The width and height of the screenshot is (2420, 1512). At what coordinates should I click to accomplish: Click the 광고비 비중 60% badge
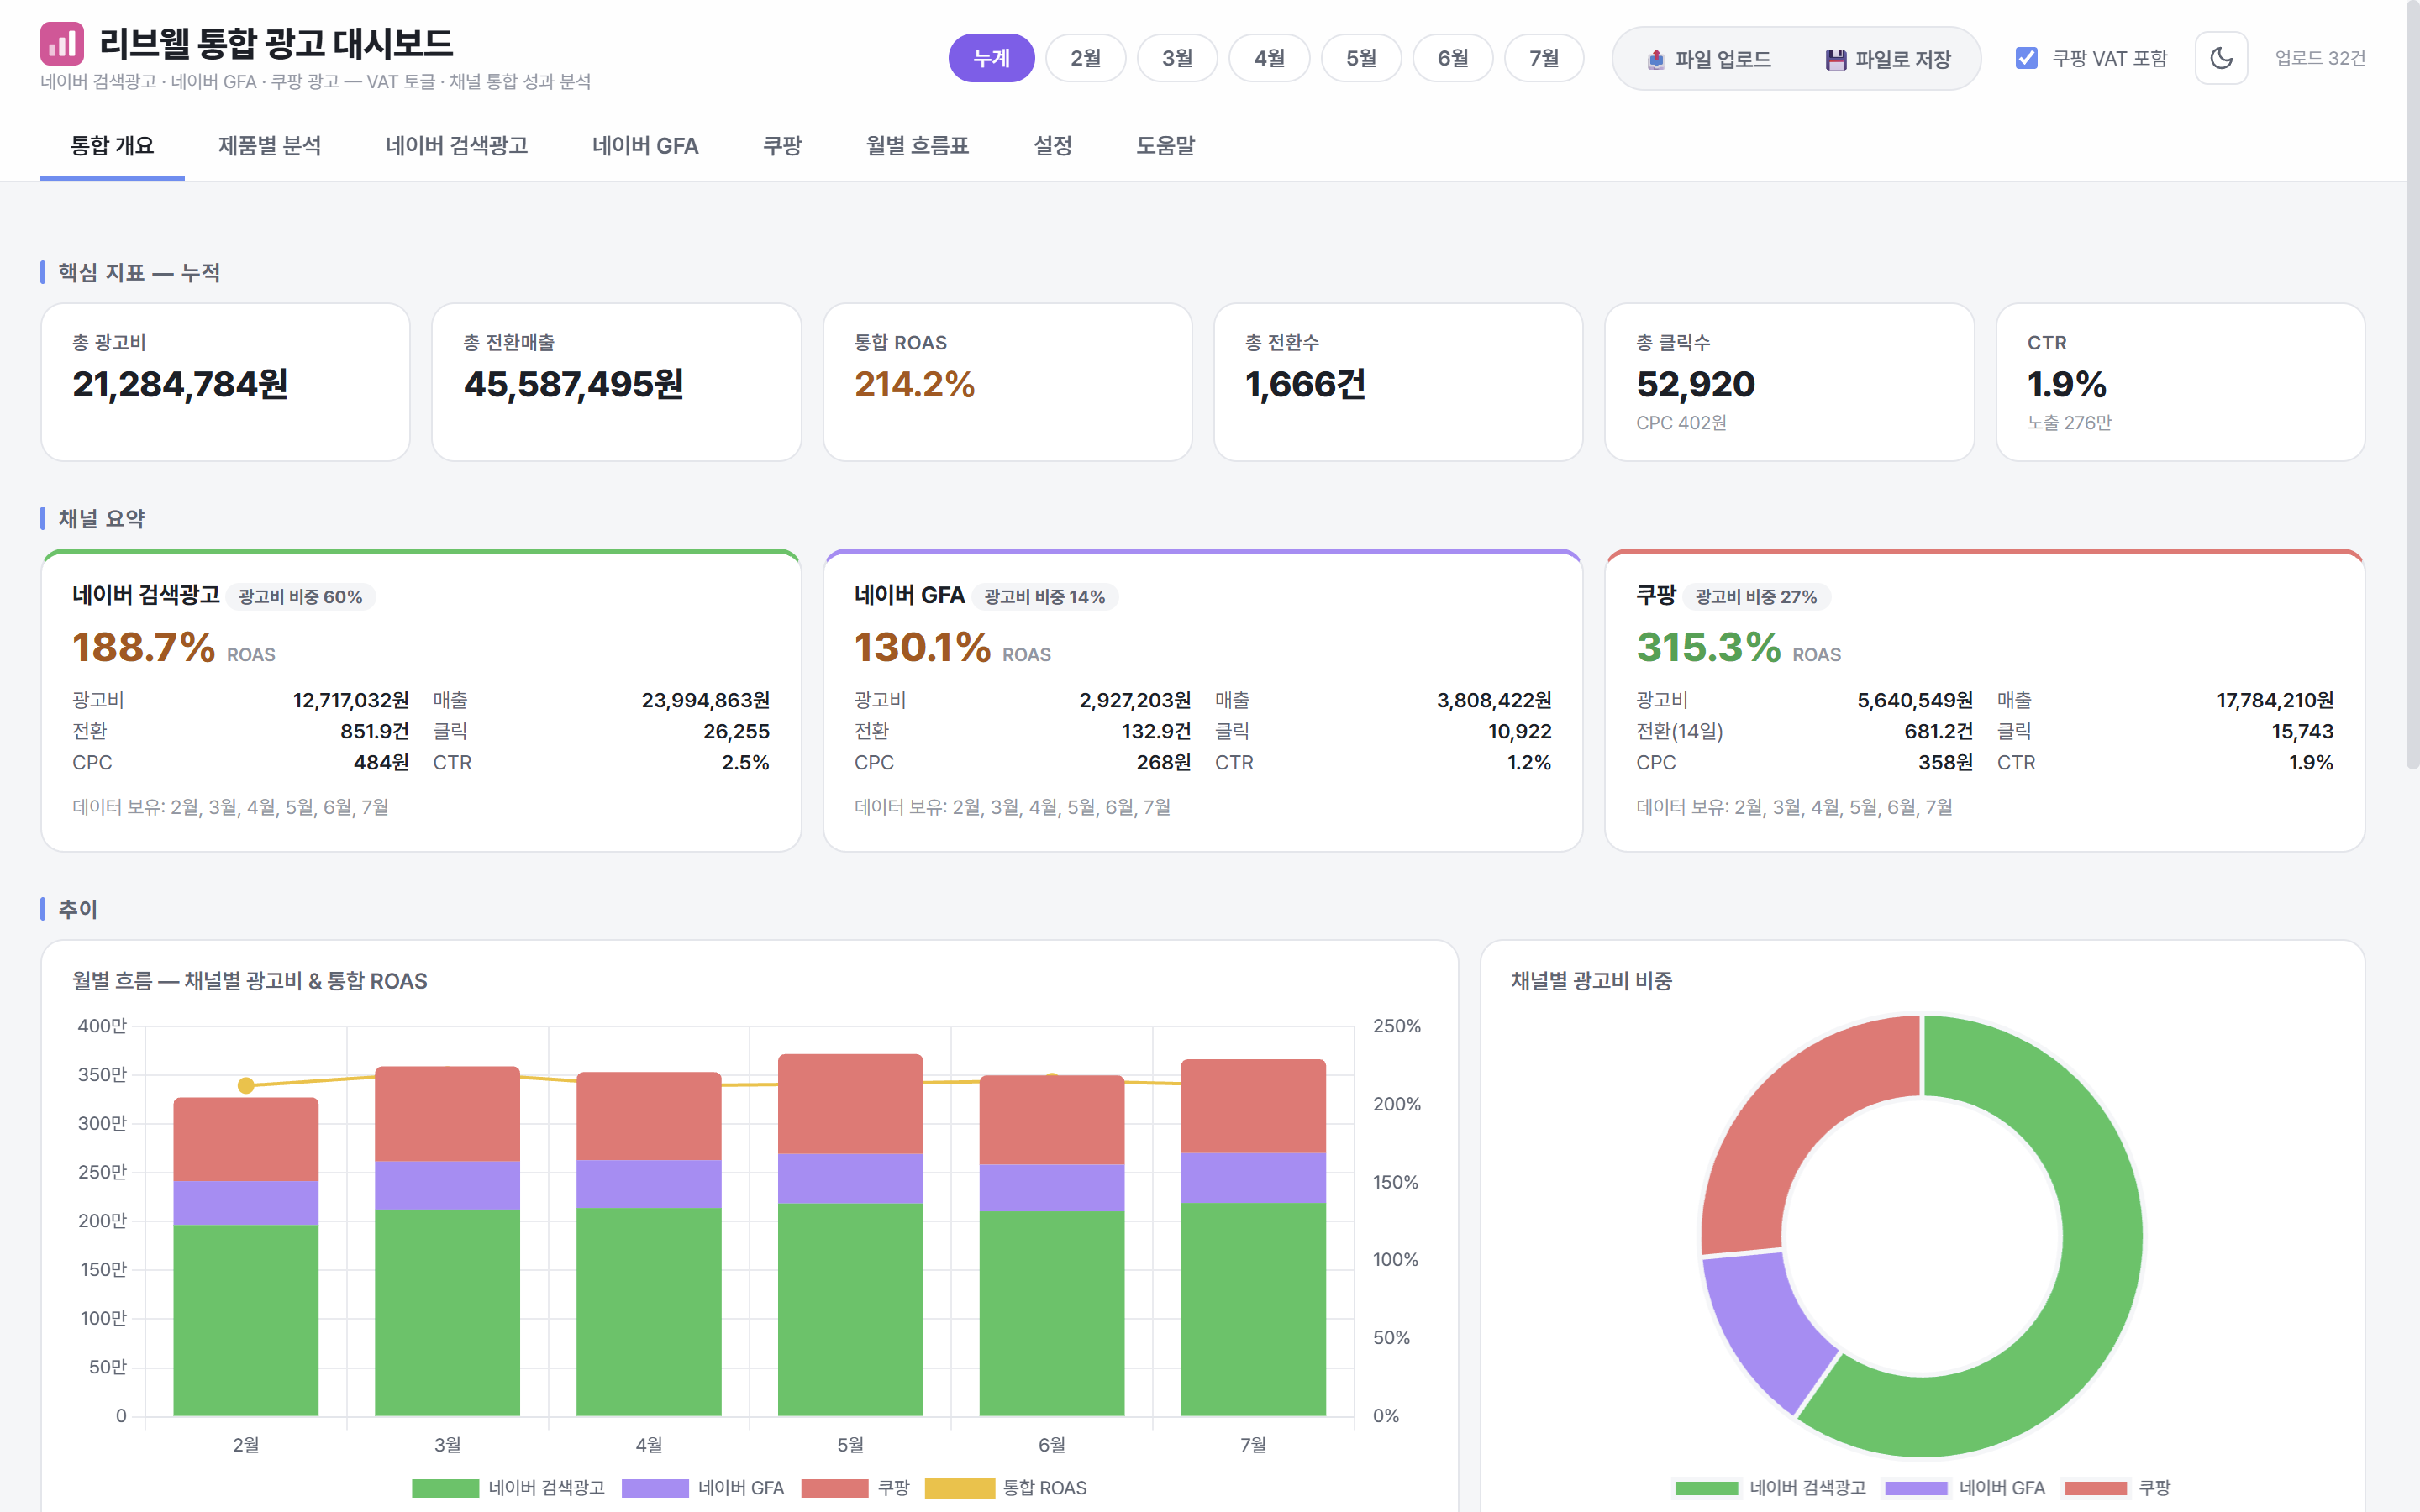pos(300,597)
